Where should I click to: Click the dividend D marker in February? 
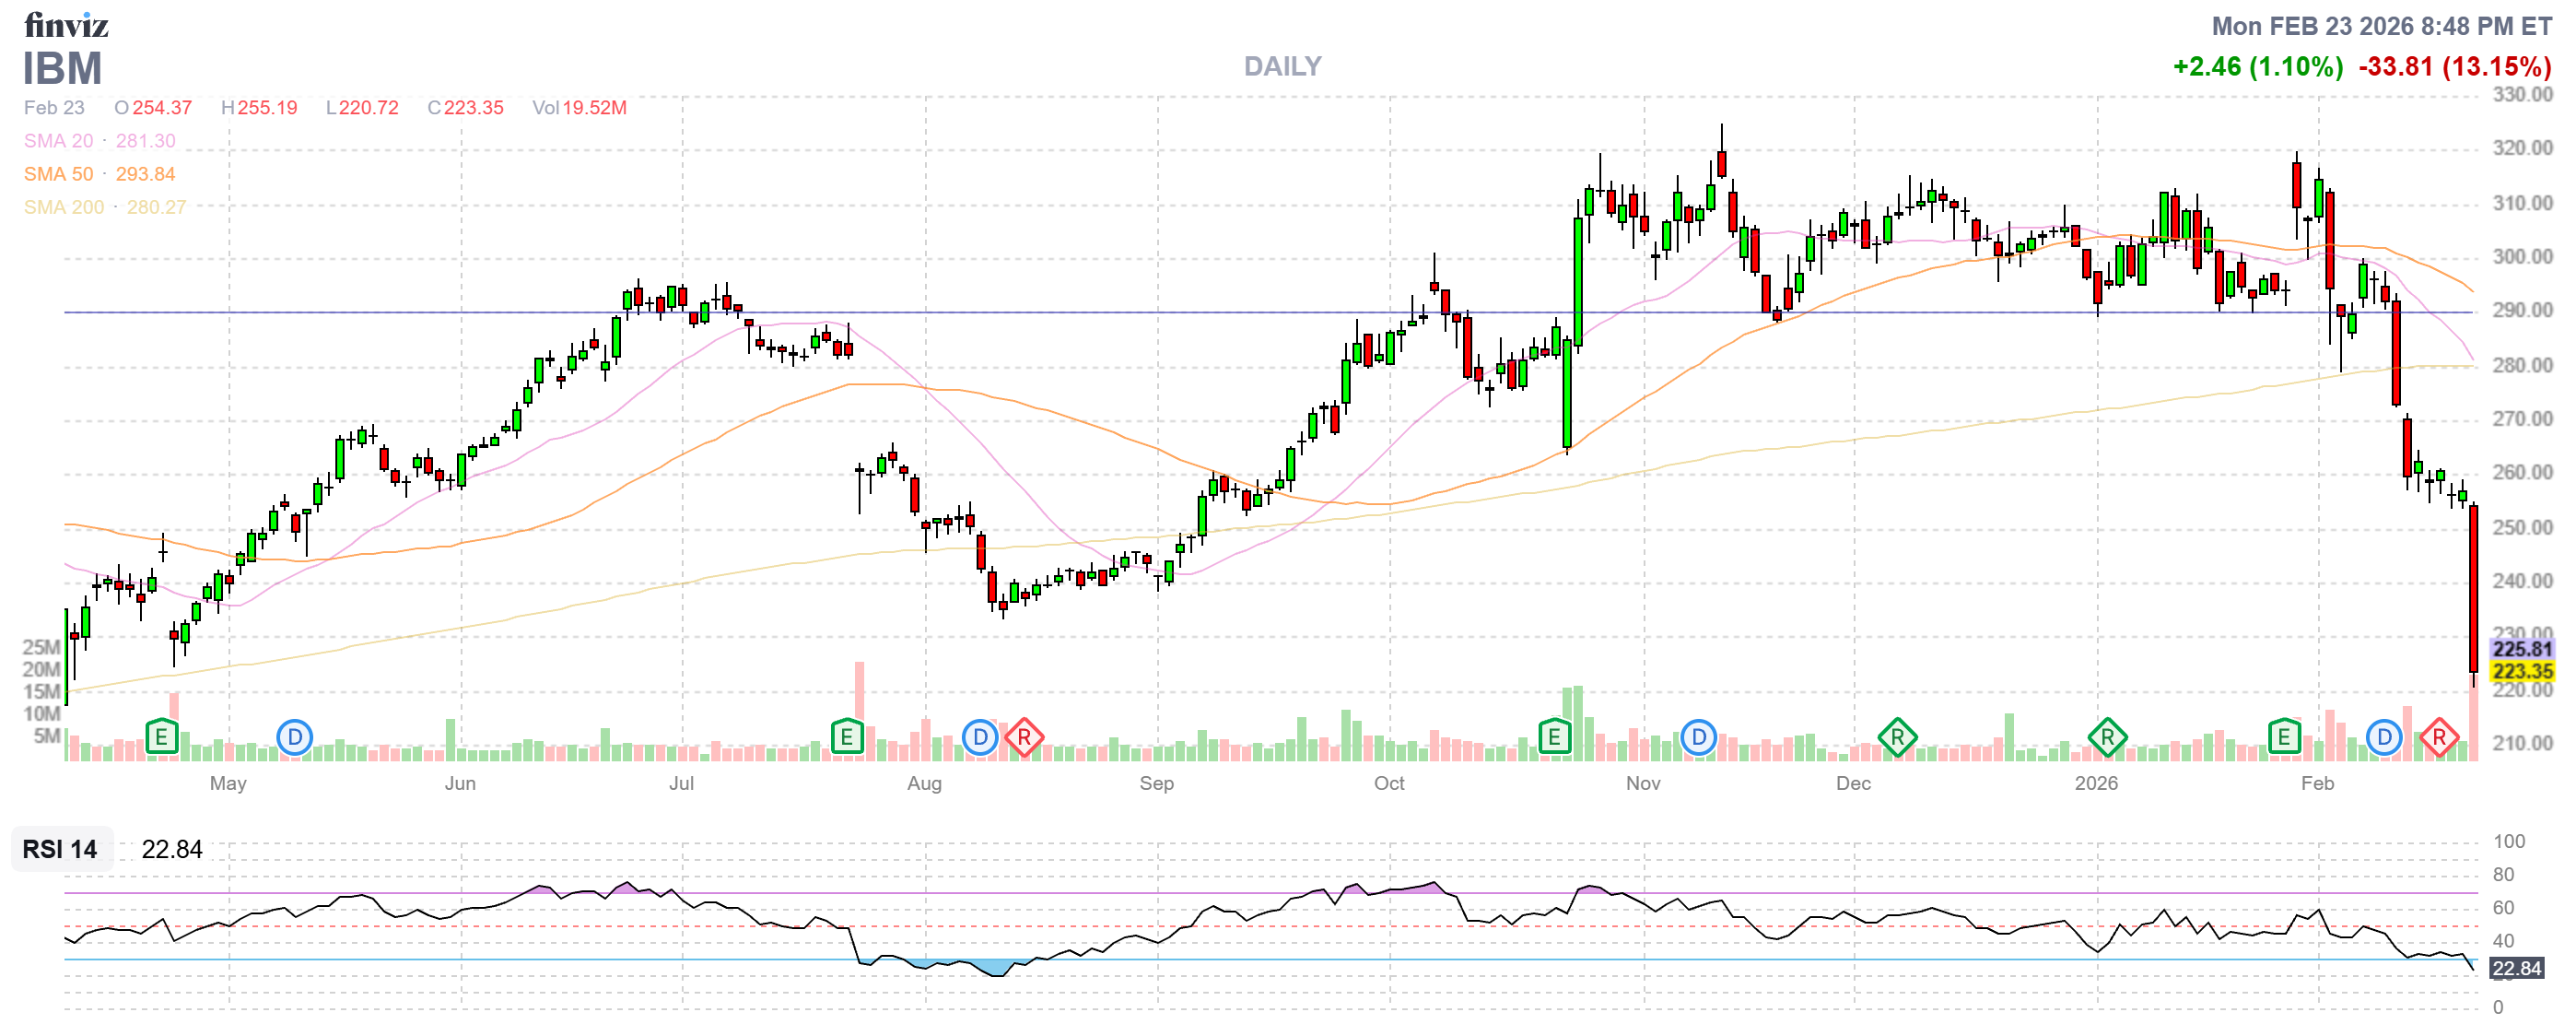click(2384, 738)
